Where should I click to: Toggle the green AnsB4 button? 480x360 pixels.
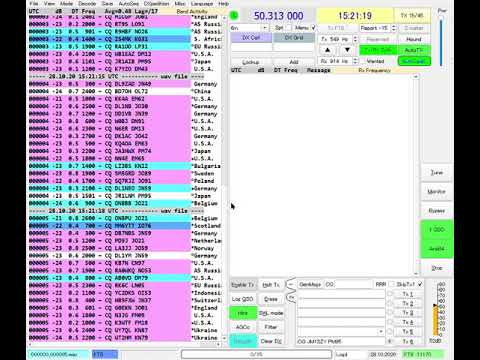point(436,249)
